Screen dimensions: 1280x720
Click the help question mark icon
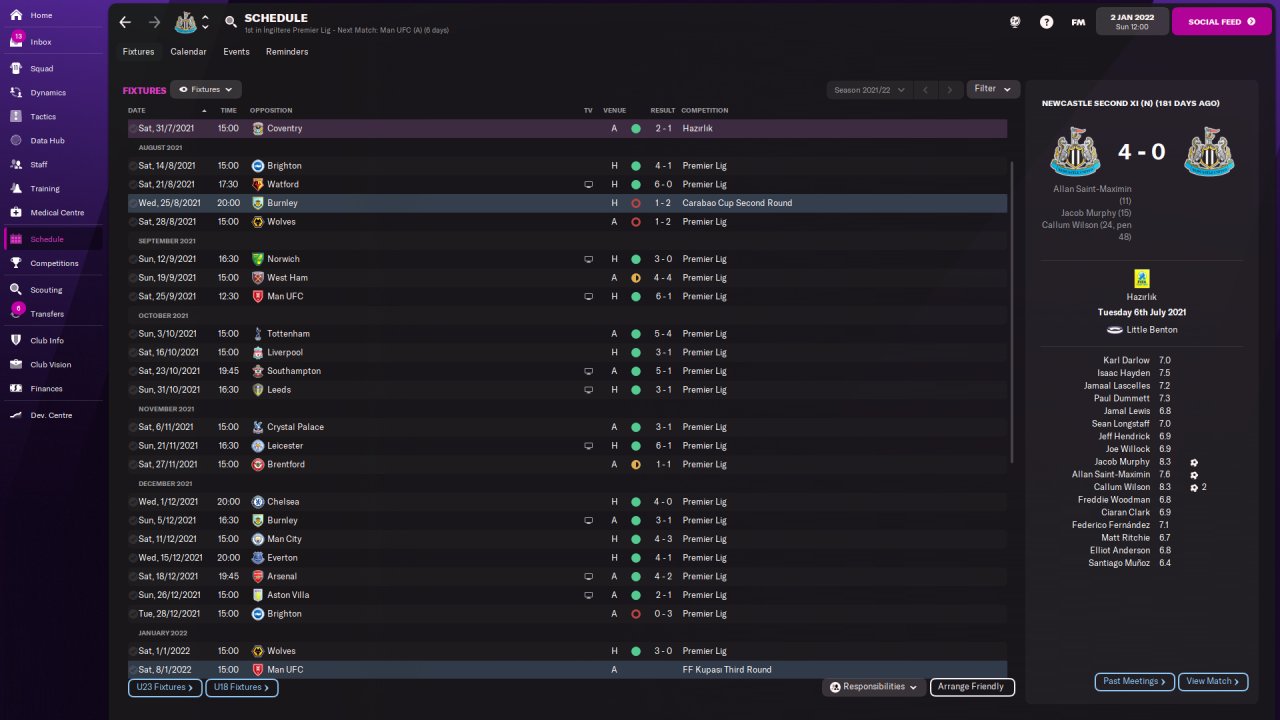pos(1046,22)
